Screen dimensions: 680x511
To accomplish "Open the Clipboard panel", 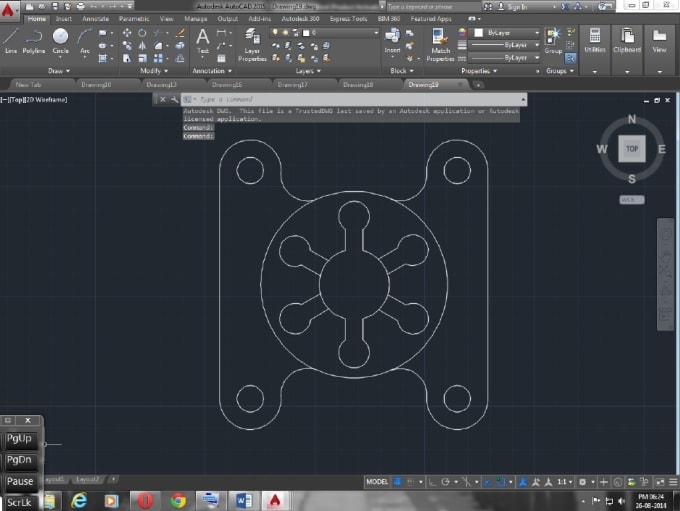I will [x=627, y=41].
